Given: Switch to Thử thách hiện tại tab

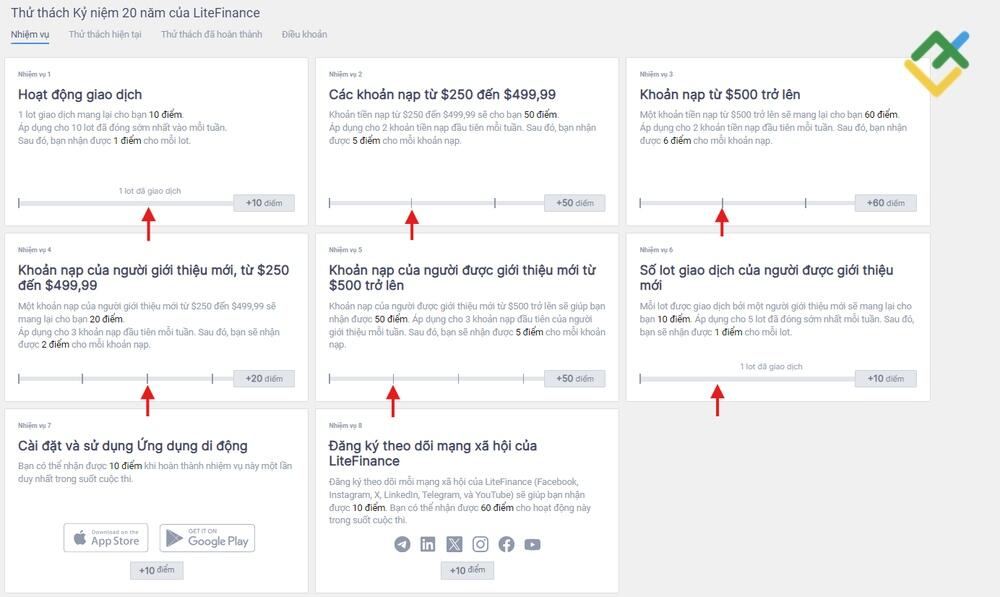Looking at the screenshot, I should tap(105, 34).
